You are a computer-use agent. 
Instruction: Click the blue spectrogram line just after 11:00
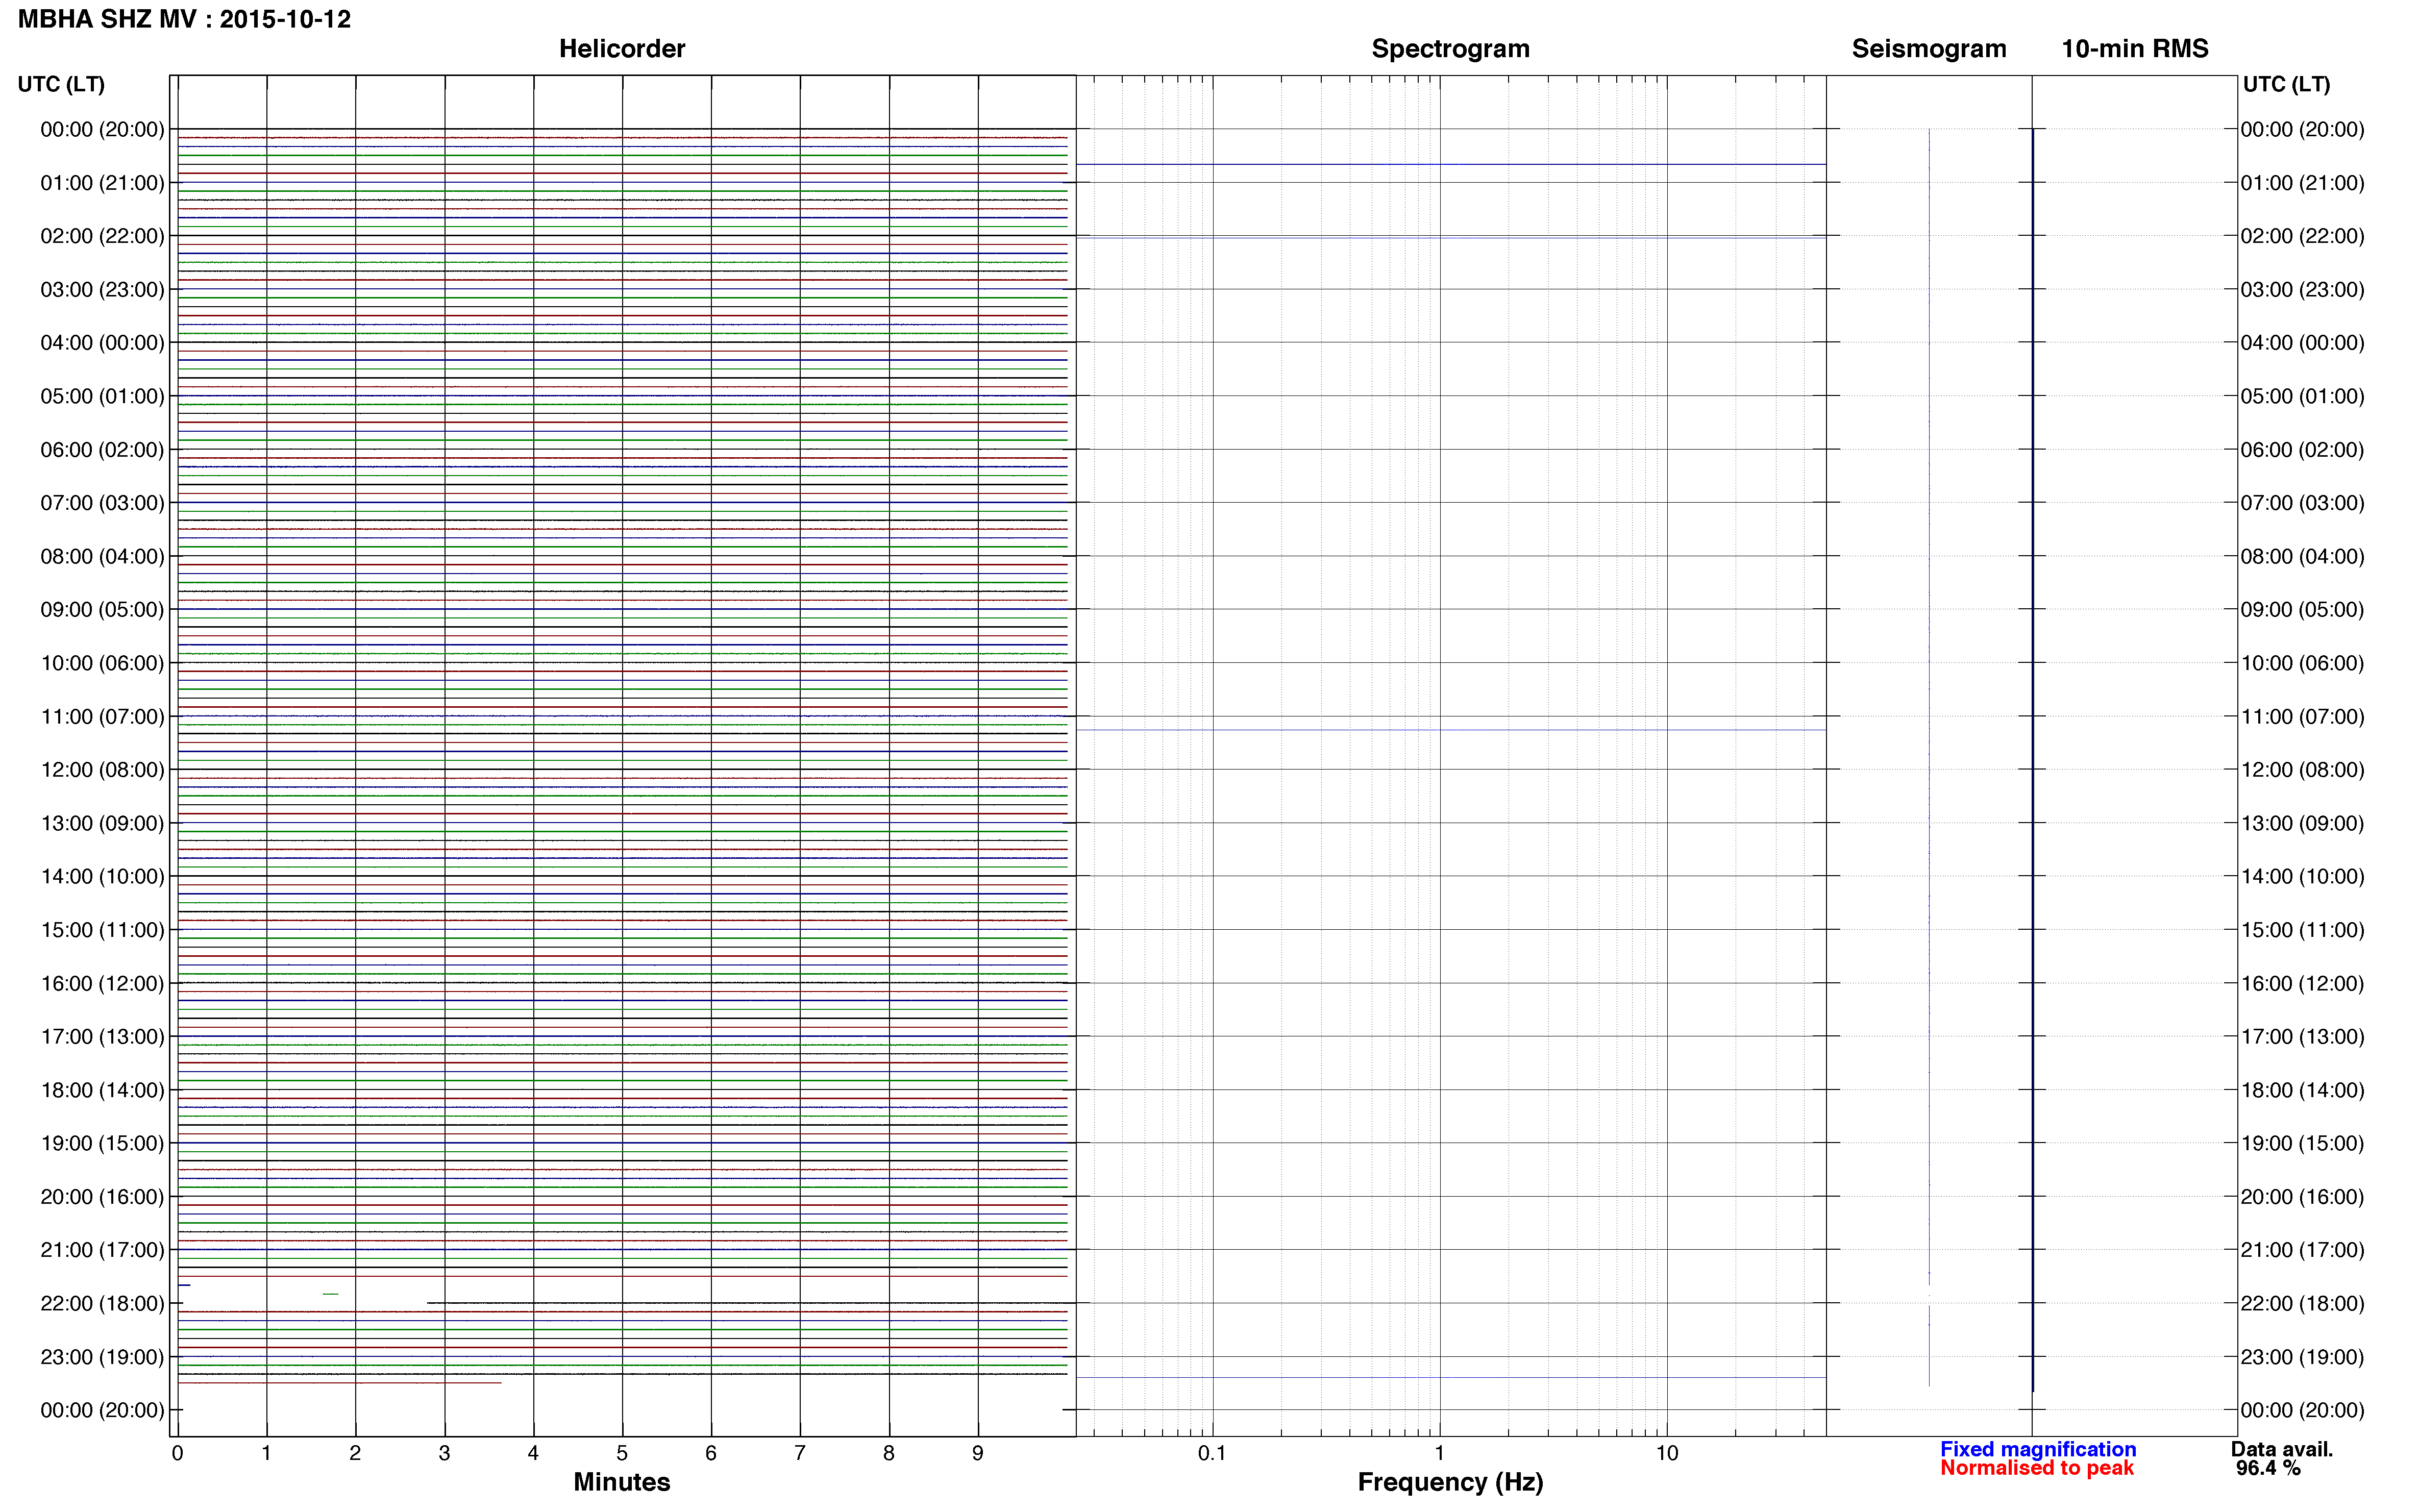(x=1450, y=730)
